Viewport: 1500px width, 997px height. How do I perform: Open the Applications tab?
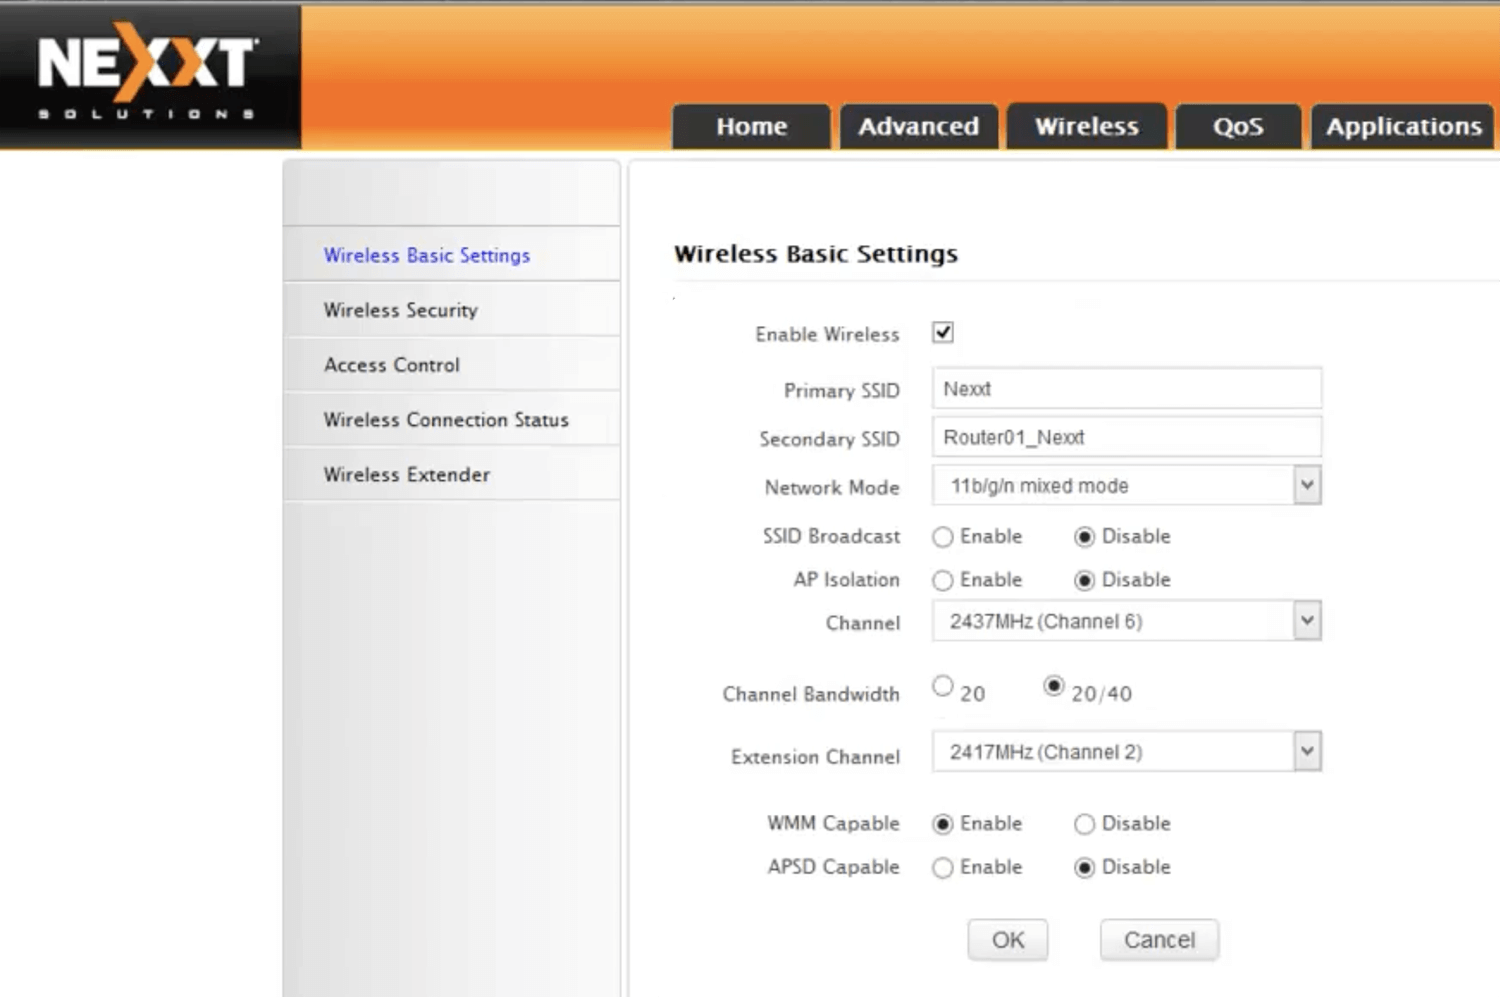coord(1403,127)
